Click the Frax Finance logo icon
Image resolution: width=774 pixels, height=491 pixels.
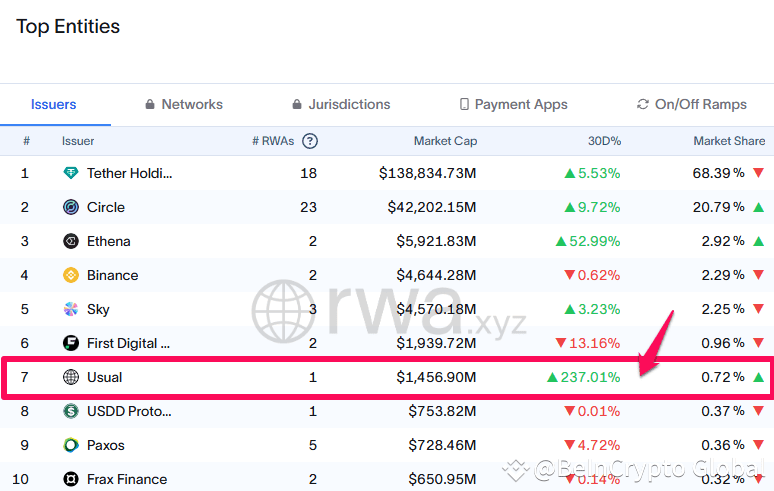[71, 479]
